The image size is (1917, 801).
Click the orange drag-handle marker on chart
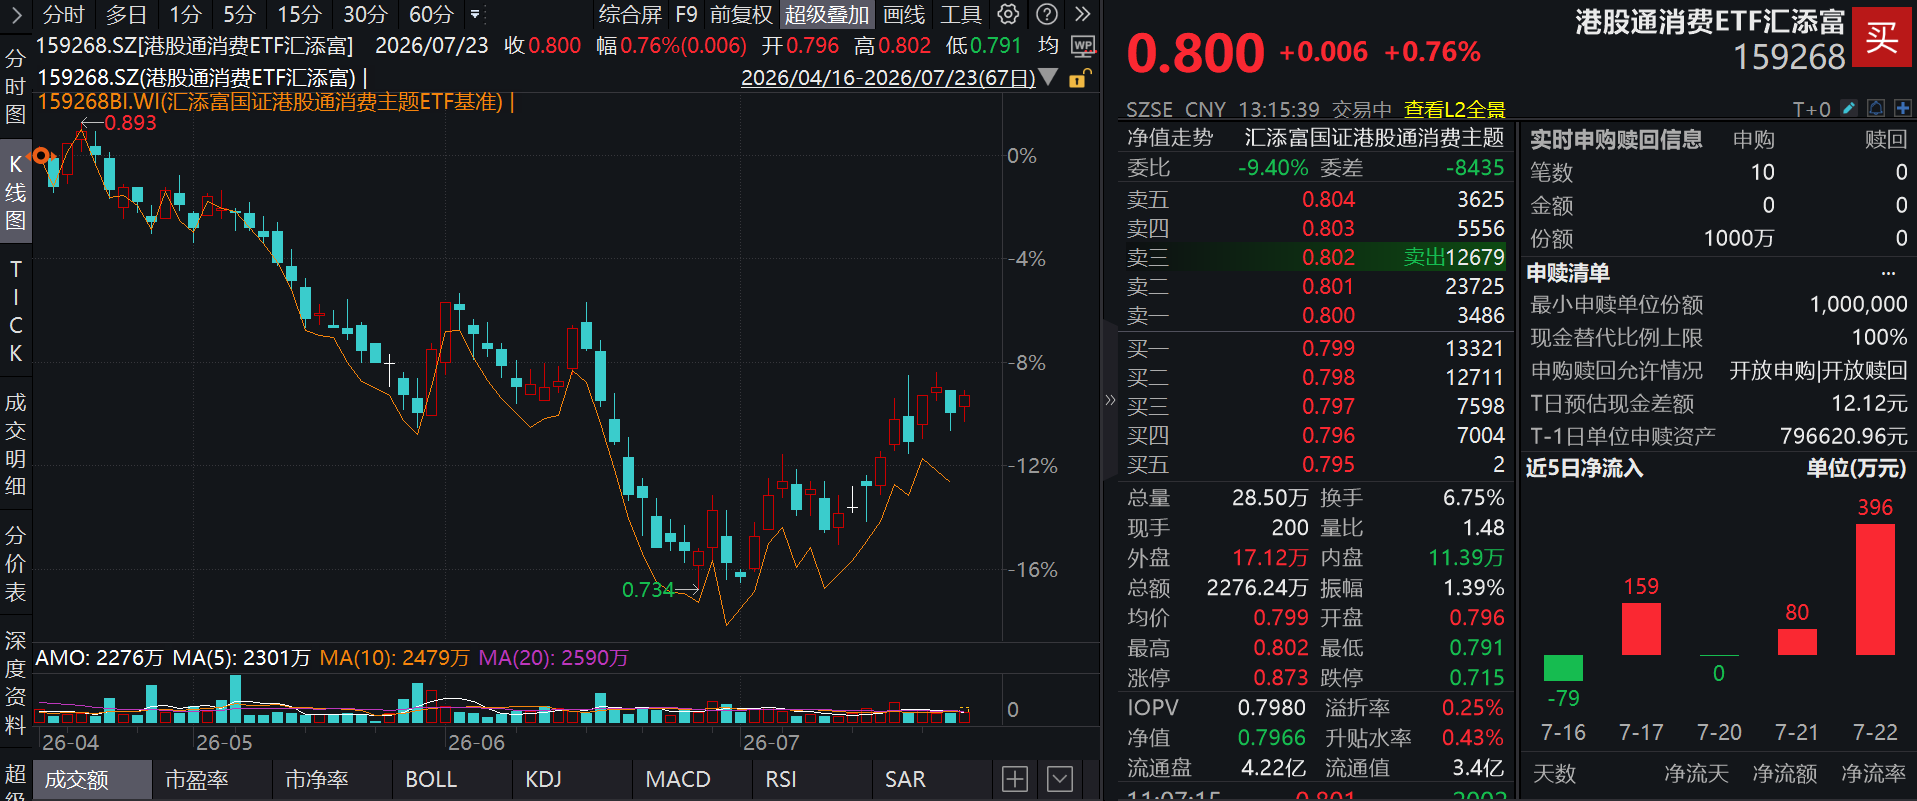tap(41, 155)
